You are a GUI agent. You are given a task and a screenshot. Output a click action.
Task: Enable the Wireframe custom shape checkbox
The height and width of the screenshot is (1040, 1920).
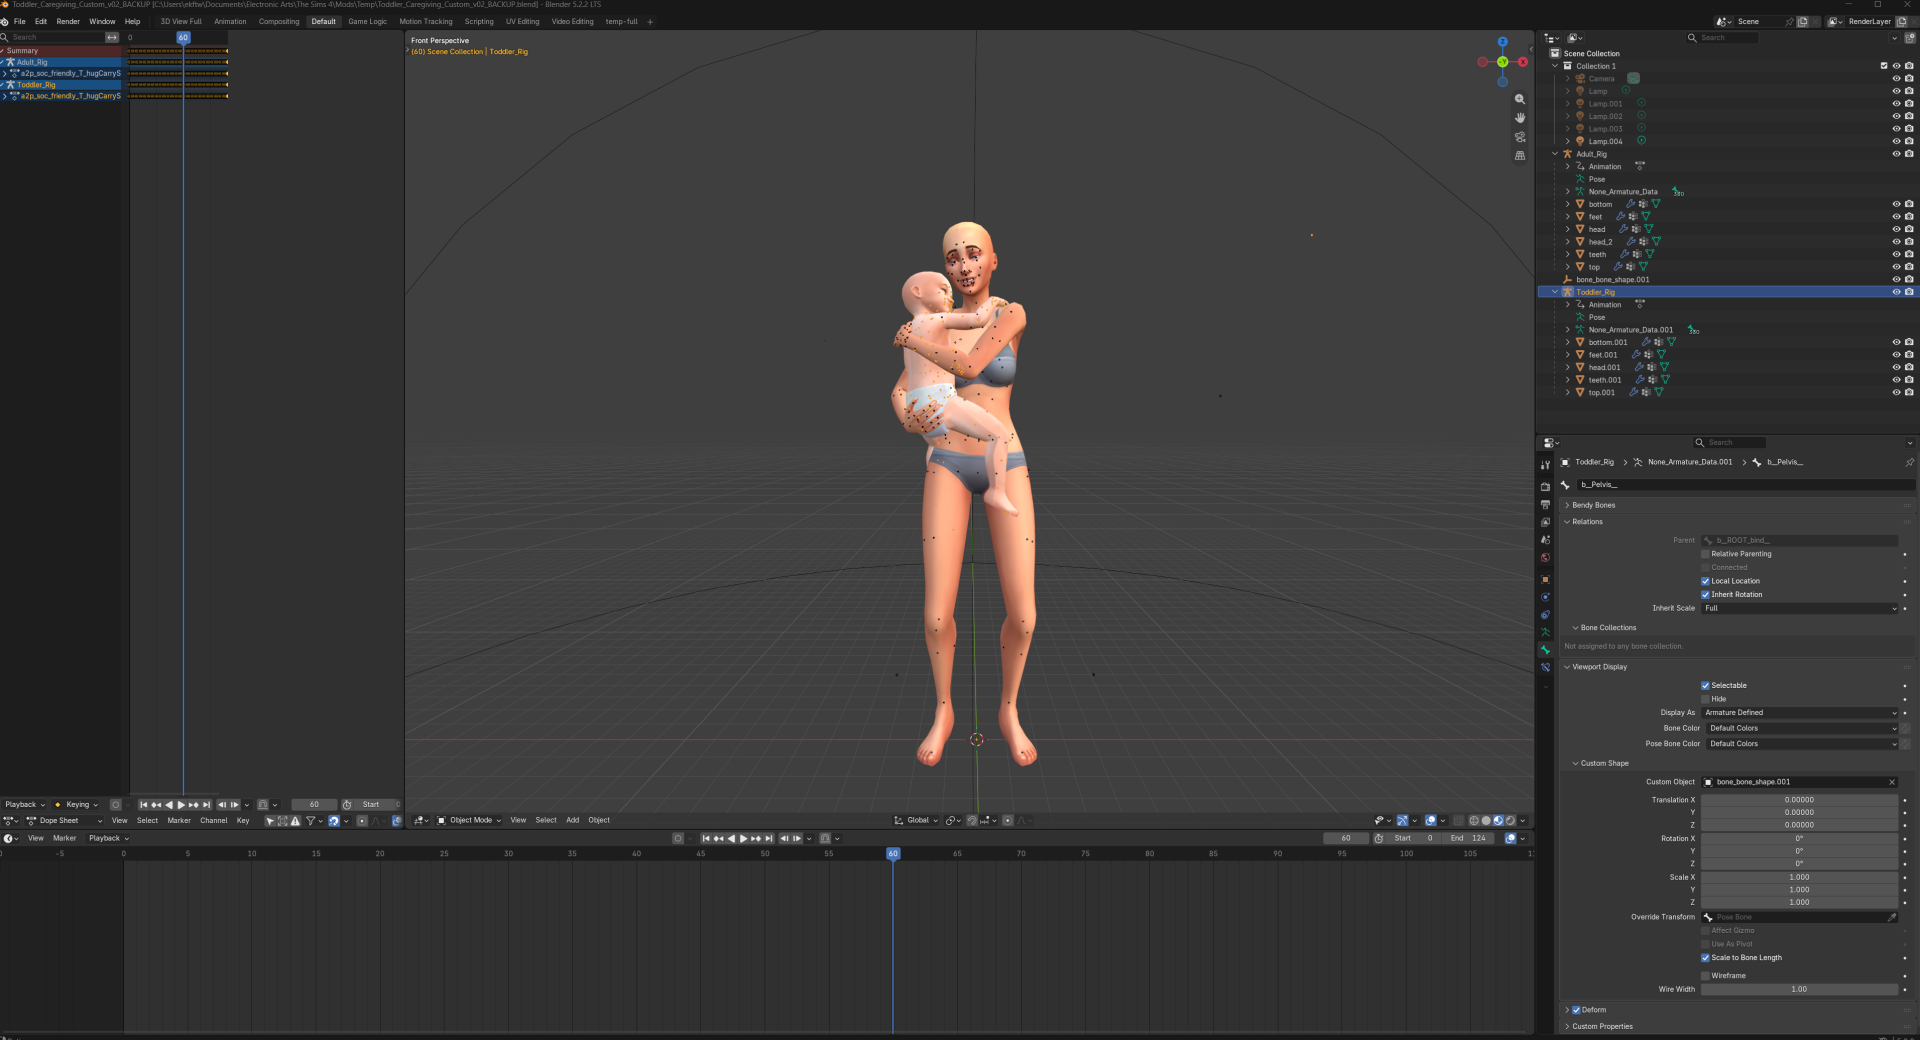click(x=1706, y=976)
